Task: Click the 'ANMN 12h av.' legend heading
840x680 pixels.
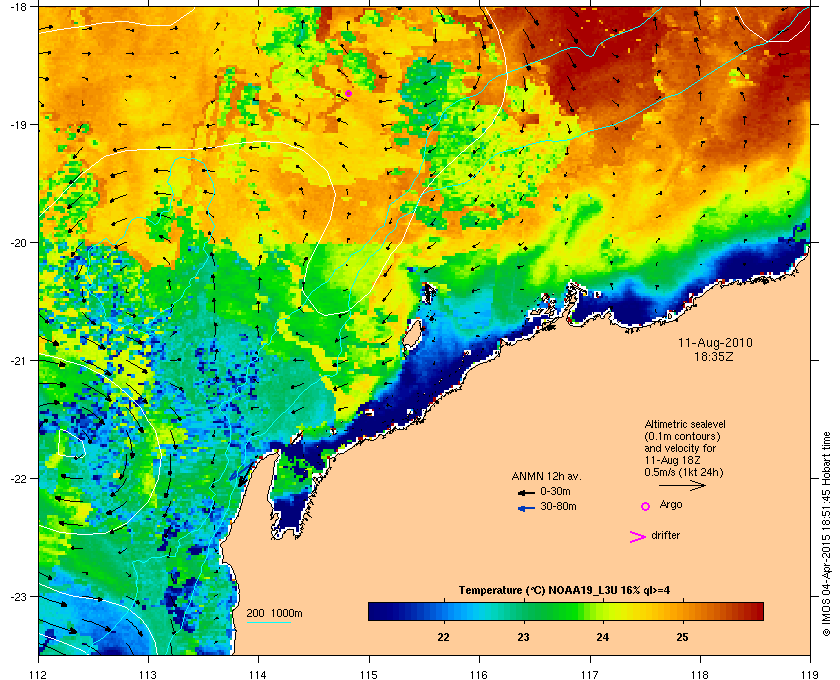Action: click(546, 476)
